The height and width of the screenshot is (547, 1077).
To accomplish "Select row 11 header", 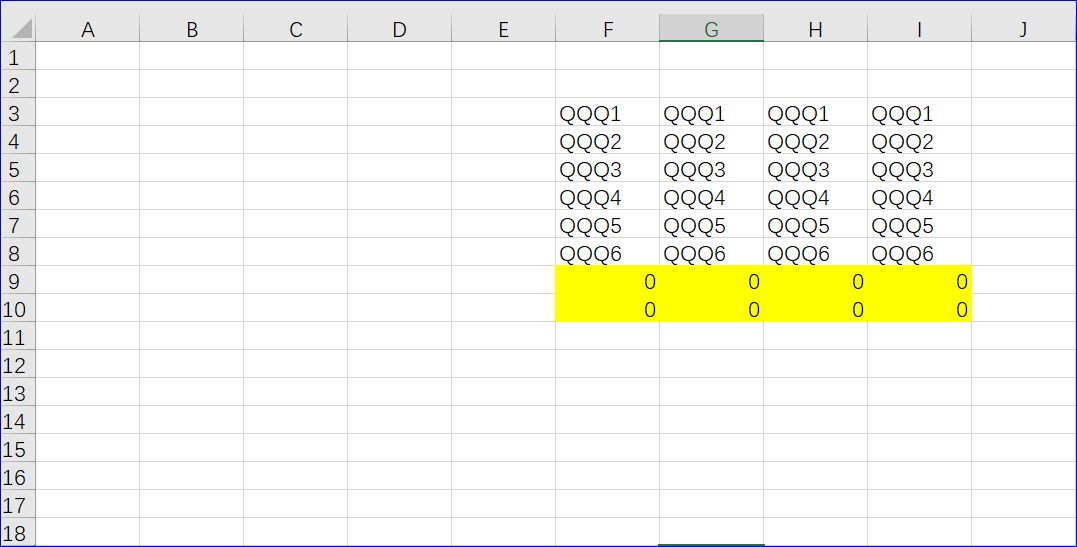I will (x=19, y=337).
